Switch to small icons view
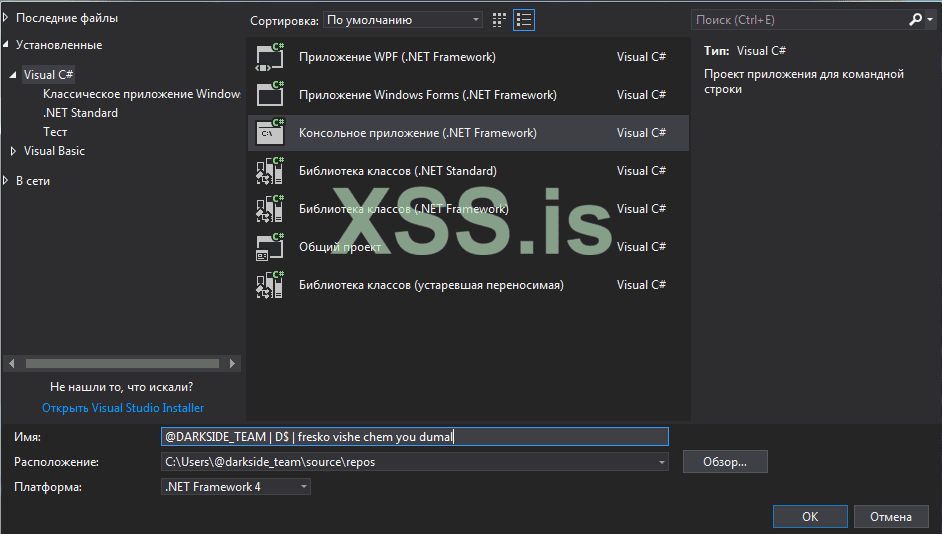The image size is (942, 534). (x=499, y=20)
